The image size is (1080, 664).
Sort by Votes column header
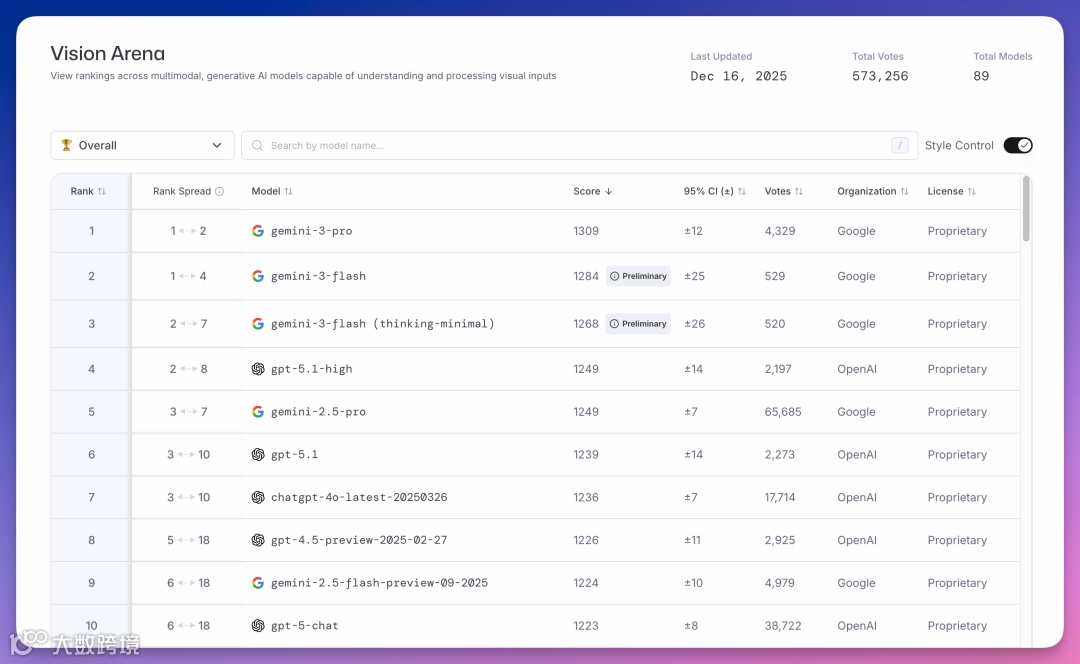[784, 191]
